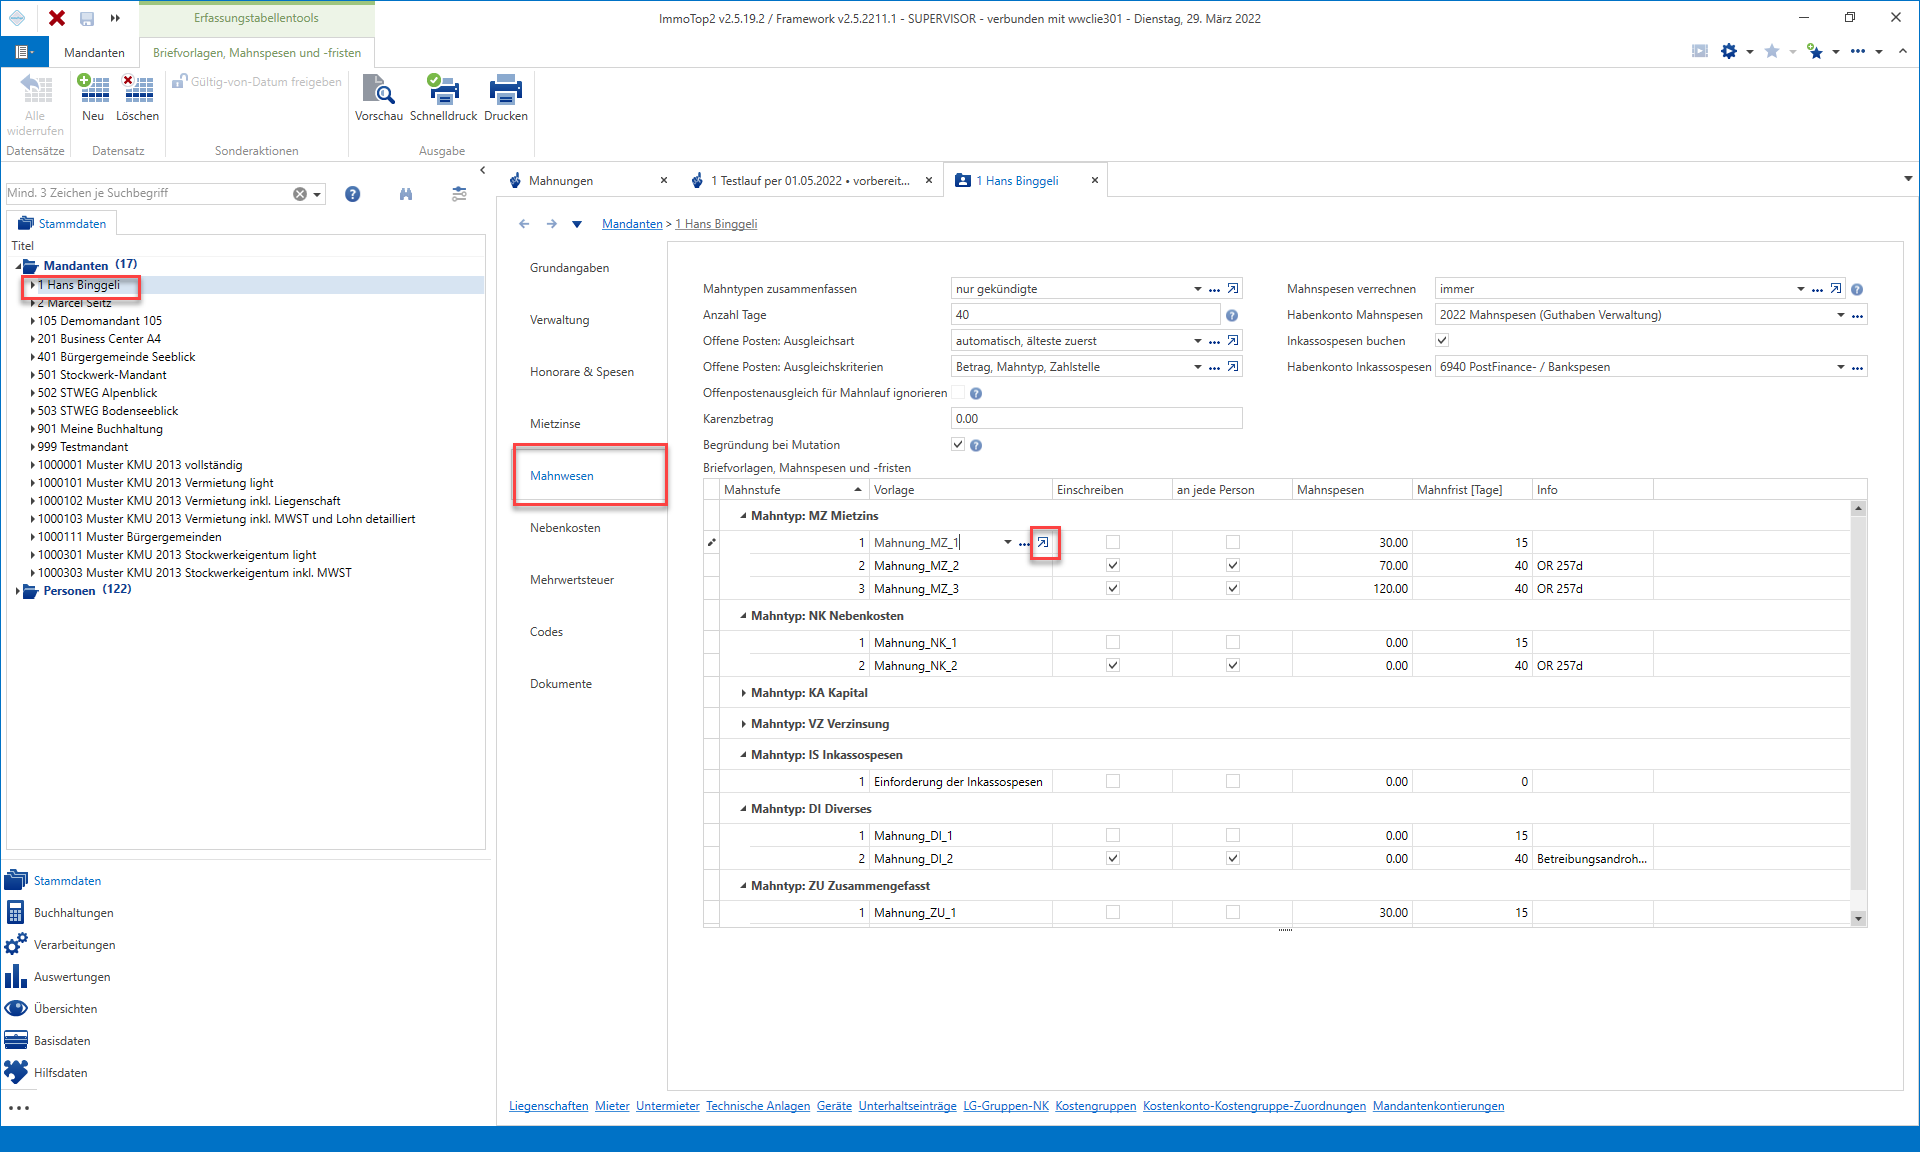Viewport: 1920px width, 1152px height.
Task: Expand Mahntyp: VZ Verzinsung group
Action: [743, 724]
